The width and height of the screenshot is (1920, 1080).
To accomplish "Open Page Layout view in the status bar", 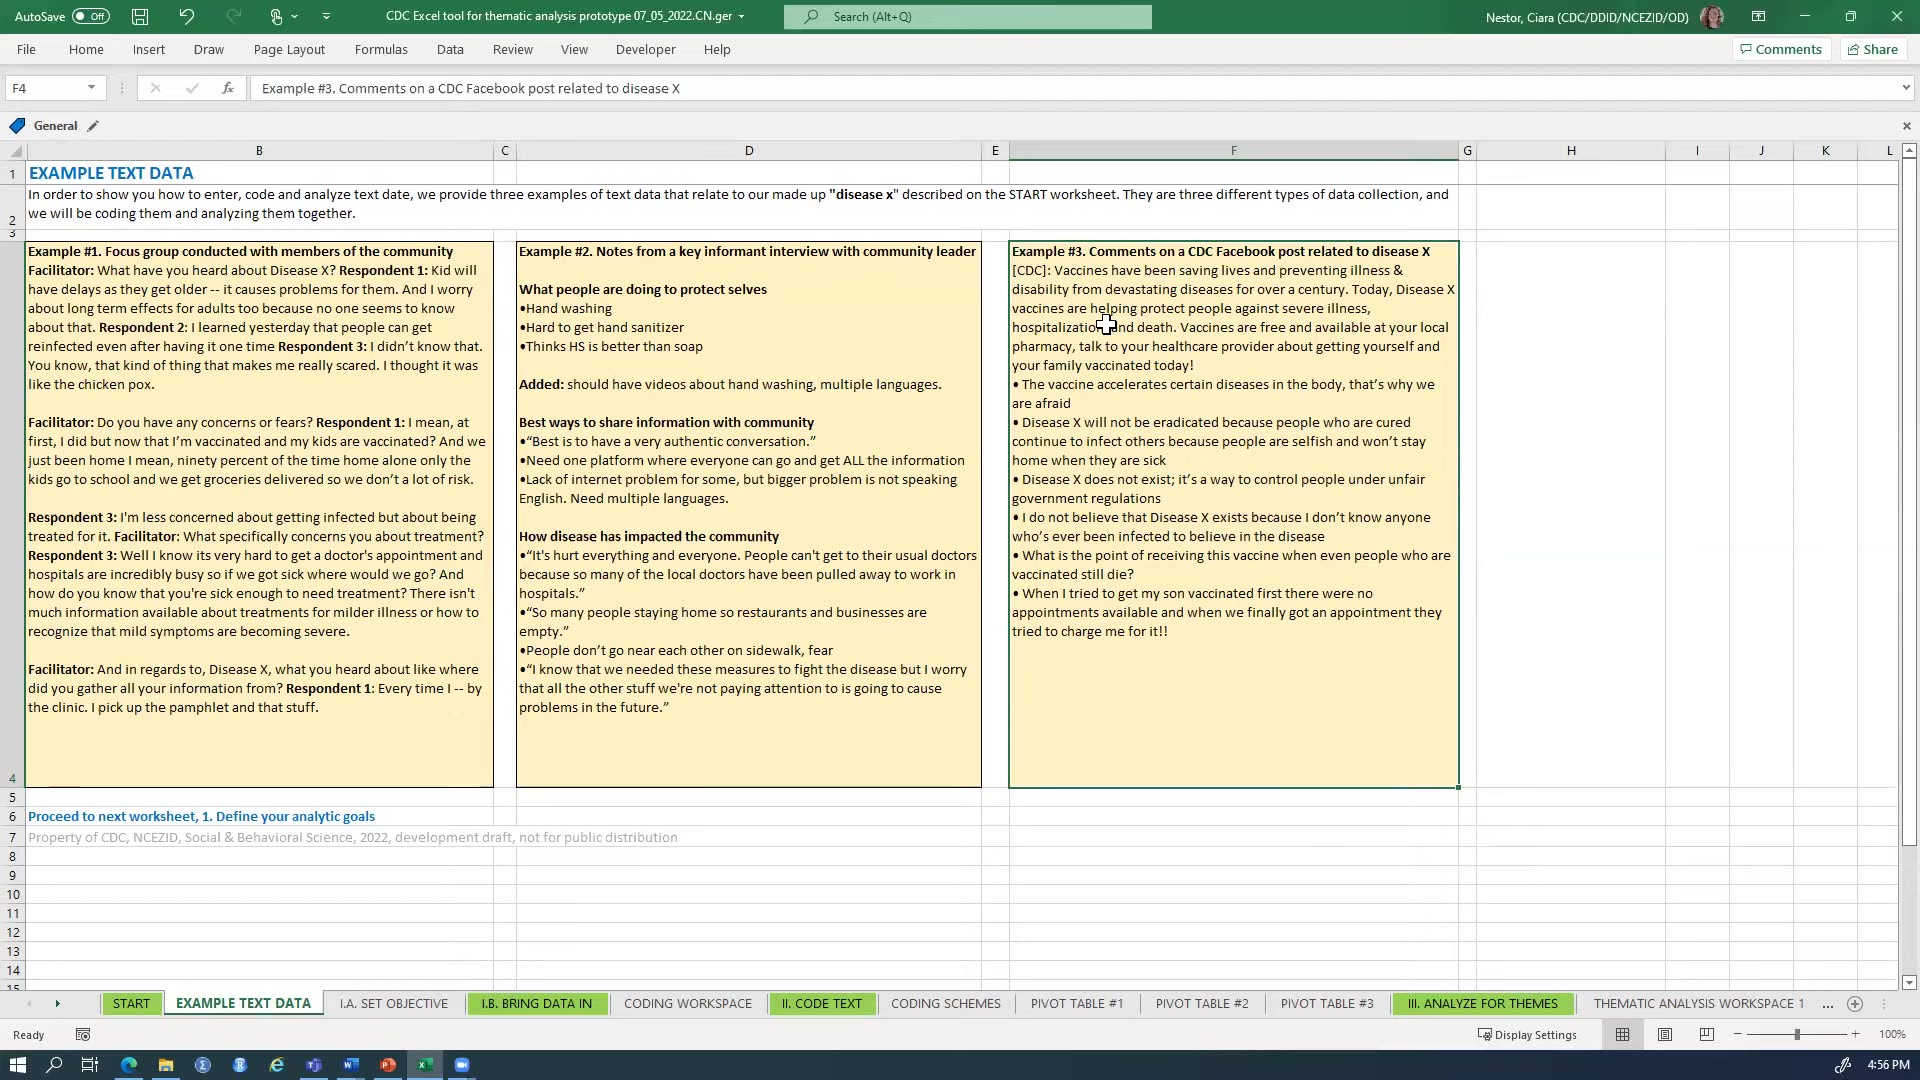I will pos(1665,1034).
